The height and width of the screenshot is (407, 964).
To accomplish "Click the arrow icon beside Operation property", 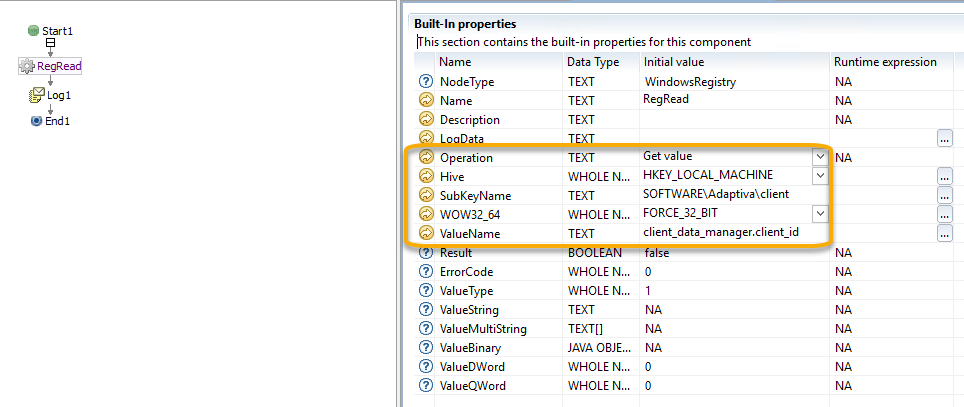I will point(425,157).
